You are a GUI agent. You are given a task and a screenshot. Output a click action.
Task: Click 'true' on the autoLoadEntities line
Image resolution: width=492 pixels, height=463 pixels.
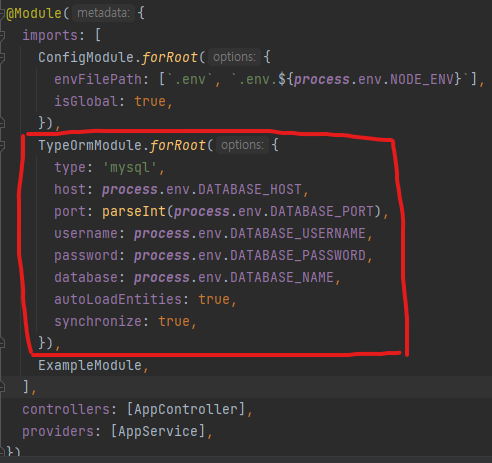click(214, 299)
